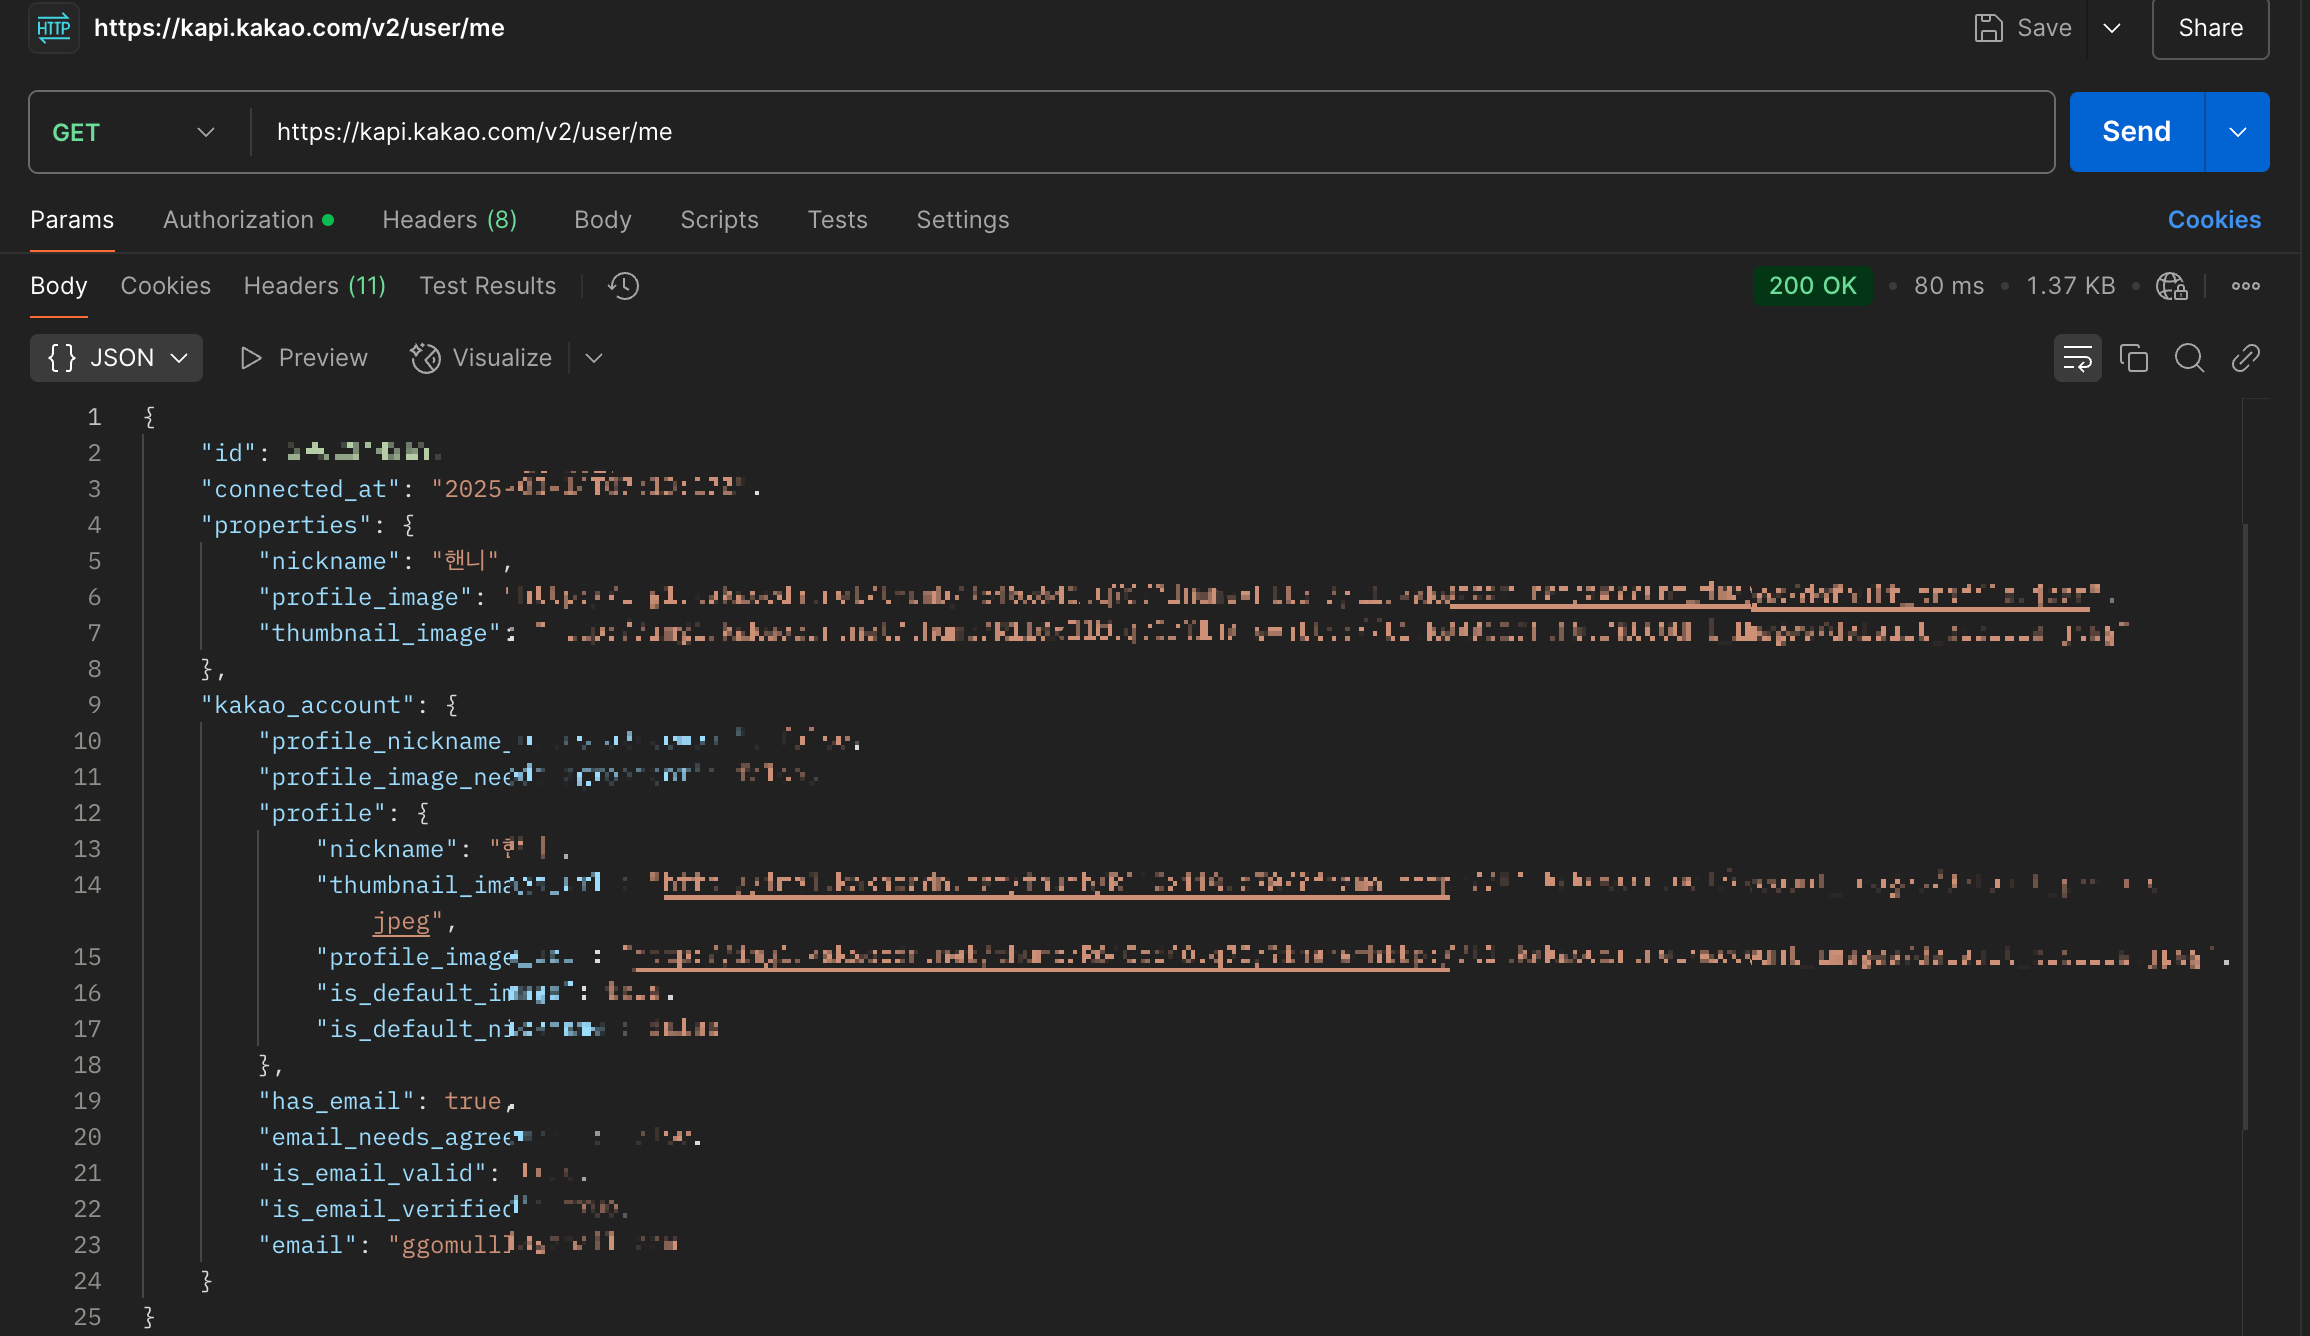Open search in response body
This screenshot has height=1336, width=2310.
(x=2189, y=358)
